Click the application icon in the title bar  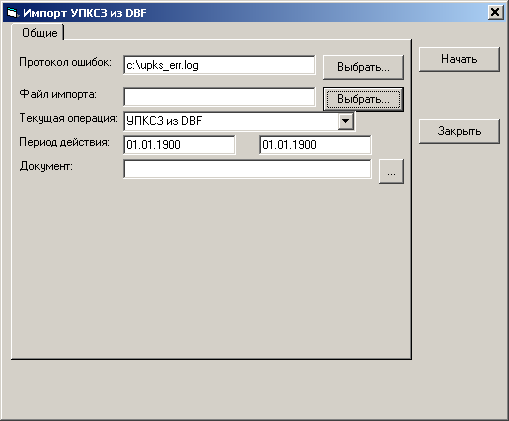(x=13, y=13)
